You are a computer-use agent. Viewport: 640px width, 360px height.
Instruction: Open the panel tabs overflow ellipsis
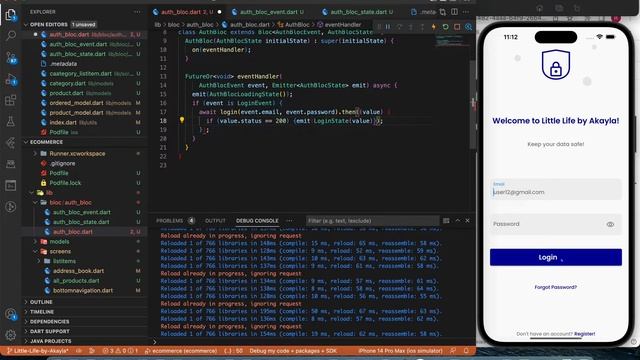click(x=289, y=220)
